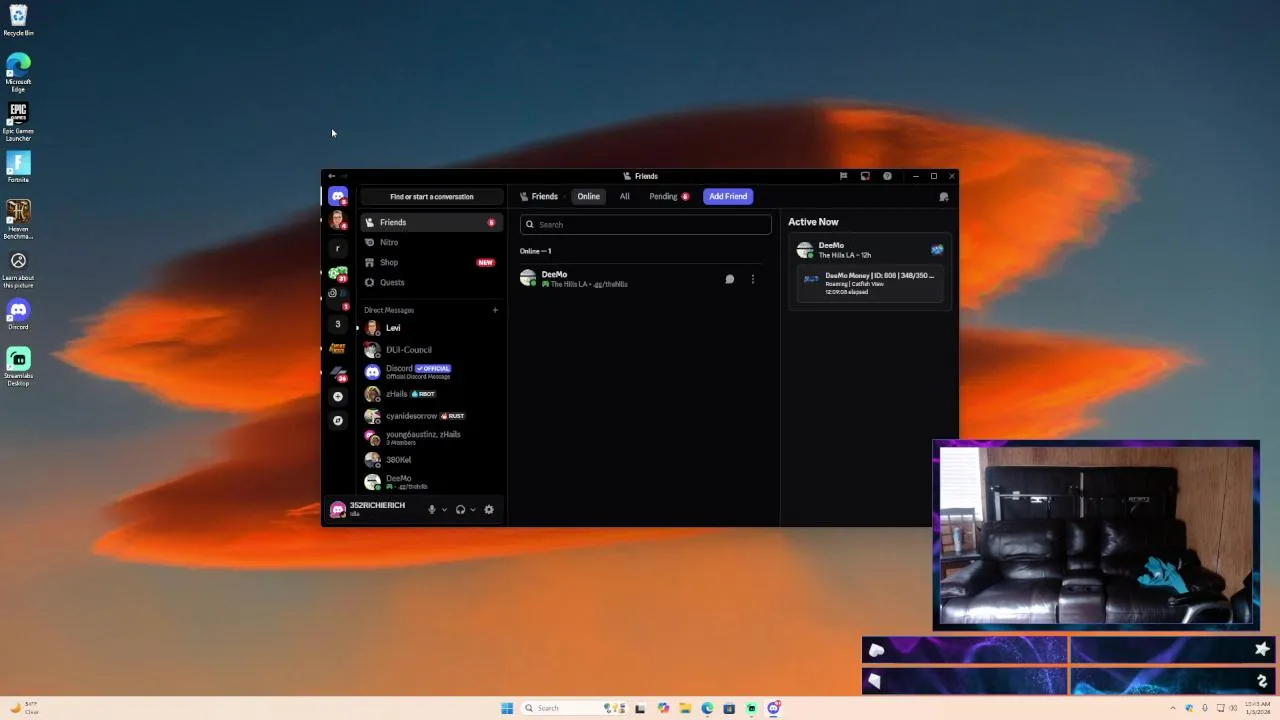This screenshot has height=720, width=1280.
Task: Open Quests in Discord sidebar
Action: click(431, 283)
